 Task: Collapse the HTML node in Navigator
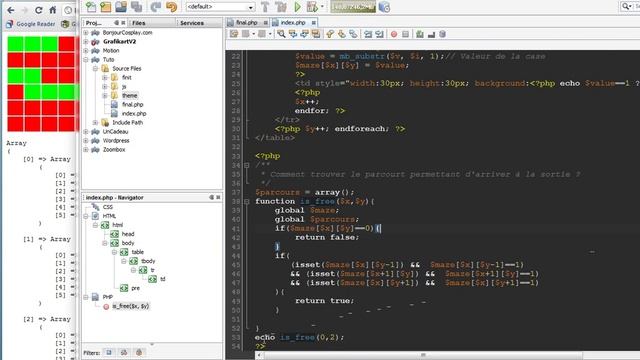click(86, 216)
